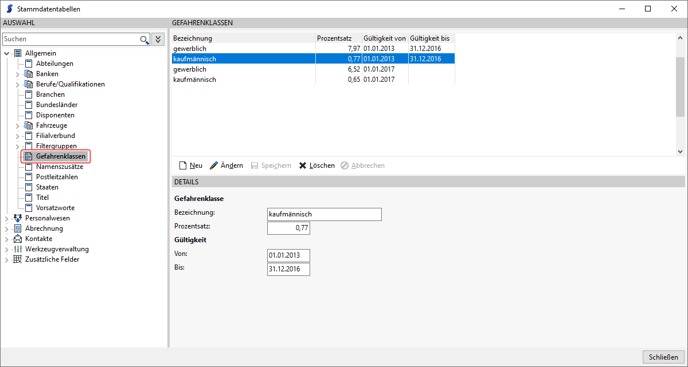688x367 pixels.
Task: Select gewerblich row with 6,52 percent
Action: click(313, 69)
